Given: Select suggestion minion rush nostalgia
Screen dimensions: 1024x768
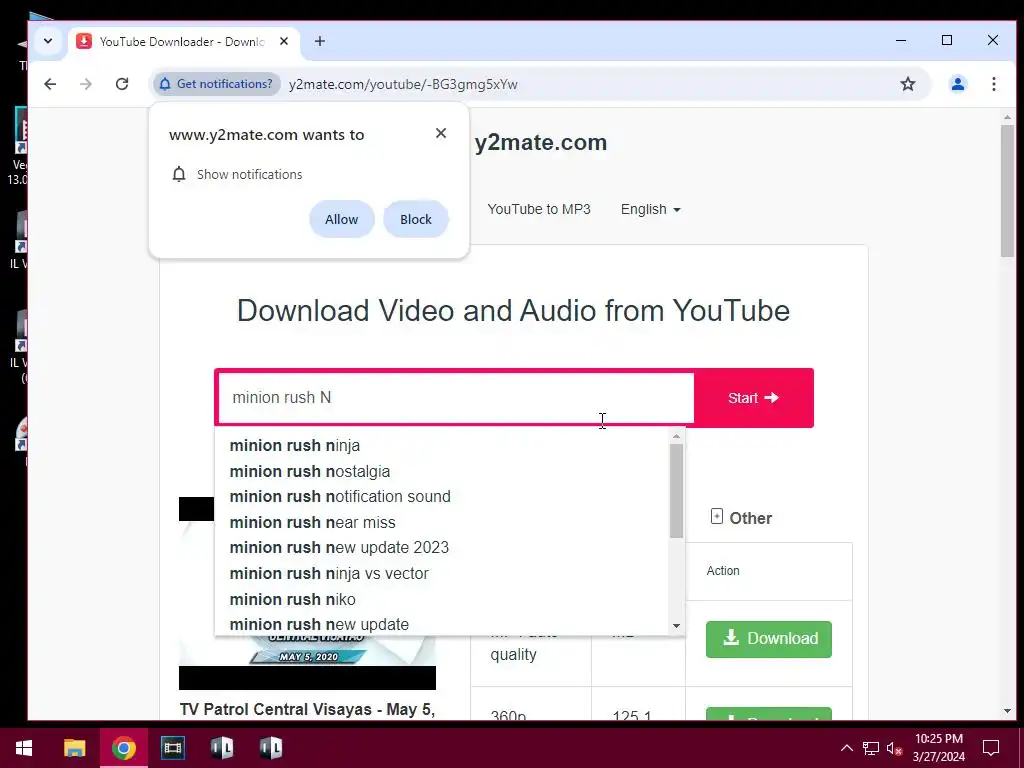Looking at the screenshot, I should [441, 472].
